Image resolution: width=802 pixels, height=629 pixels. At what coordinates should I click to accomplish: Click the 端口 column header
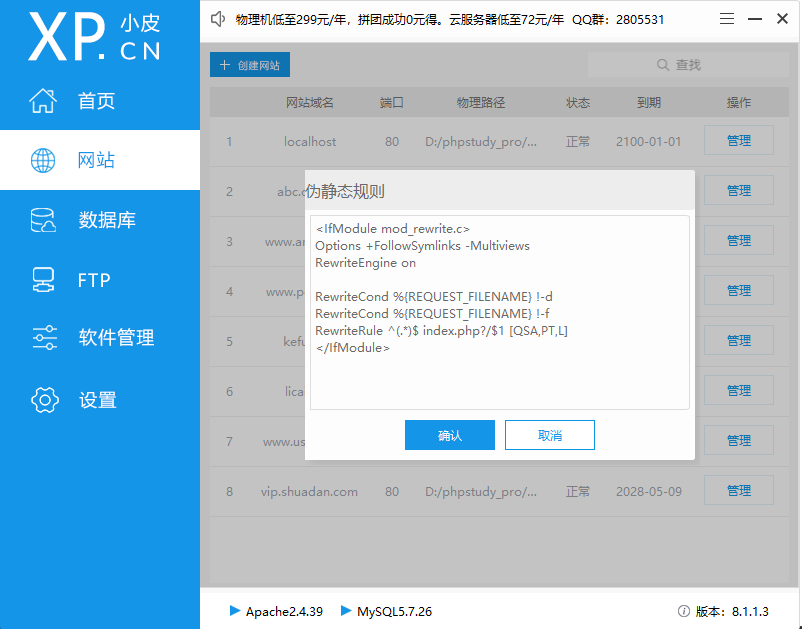(x=392, y=103)
